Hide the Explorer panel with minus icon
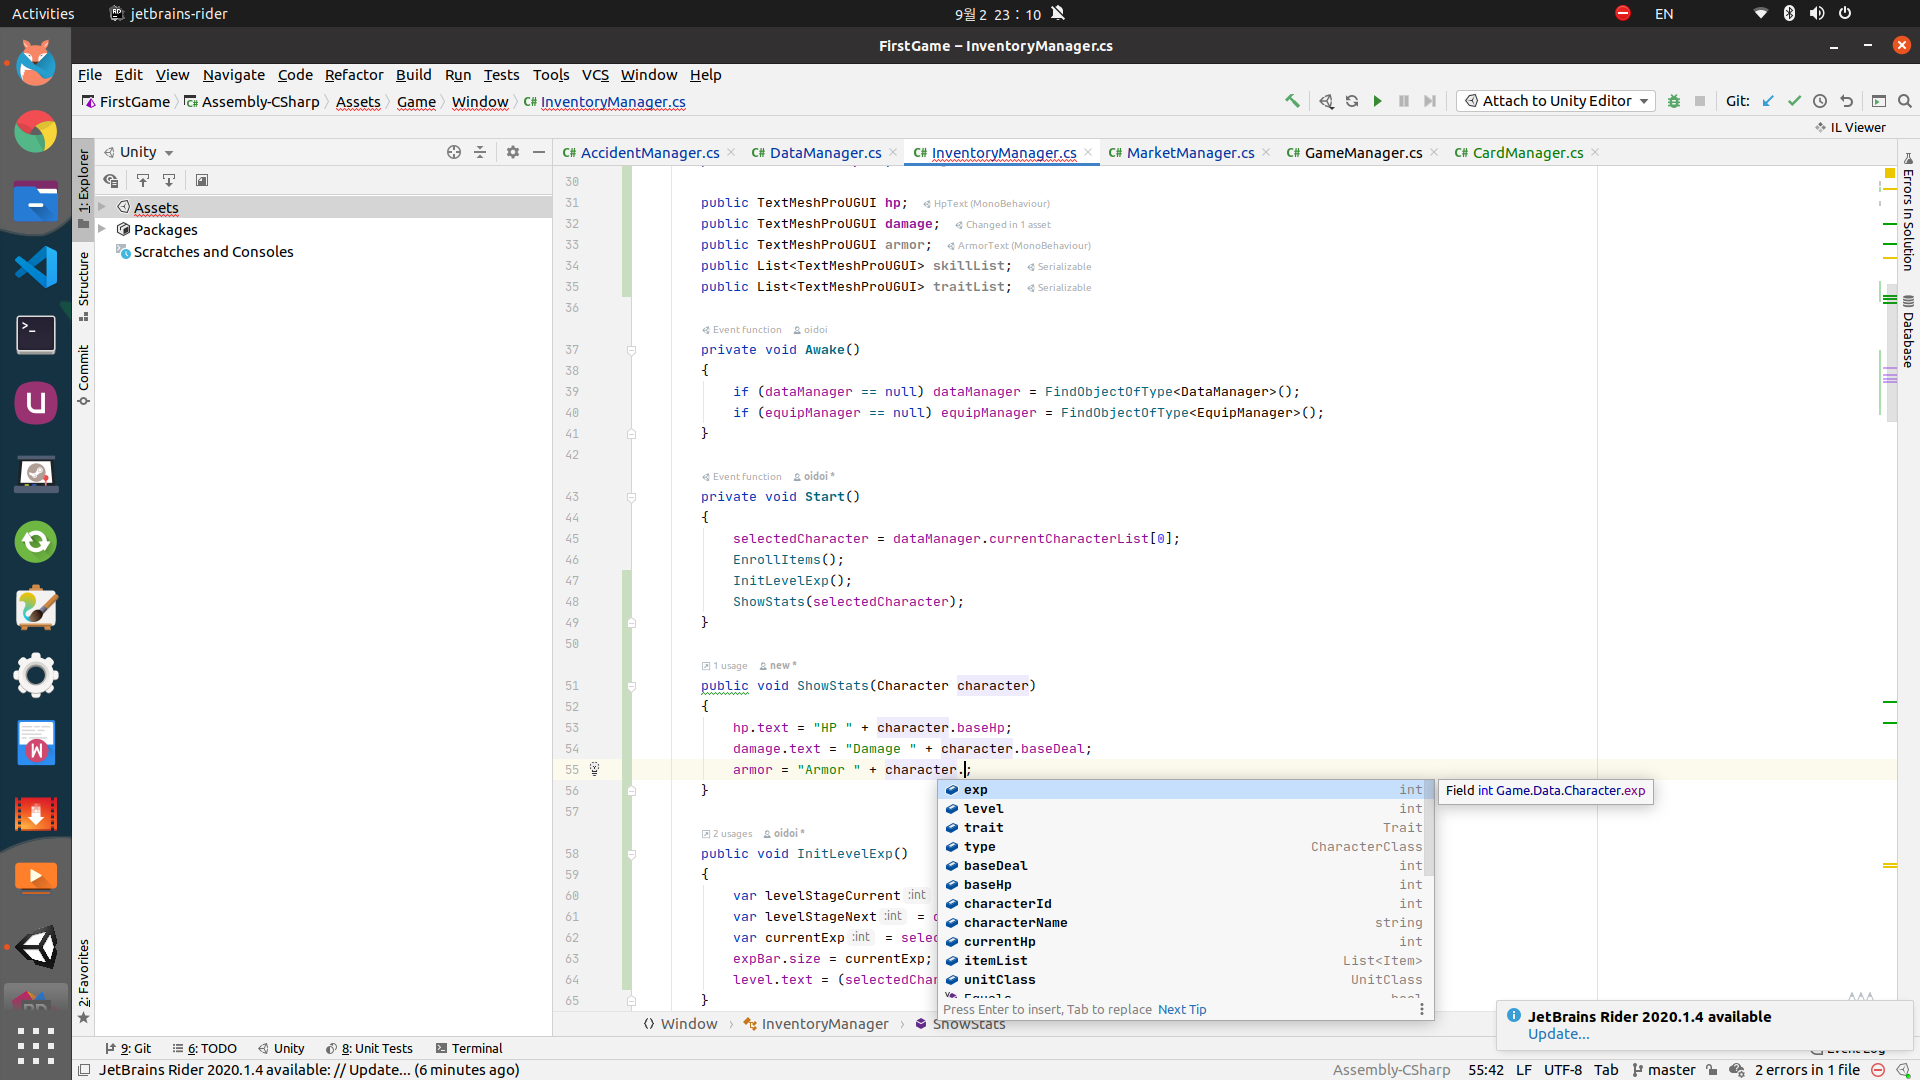This screenshot has width=1920, height=1080. pyautogui.click(x=539, y=152)
